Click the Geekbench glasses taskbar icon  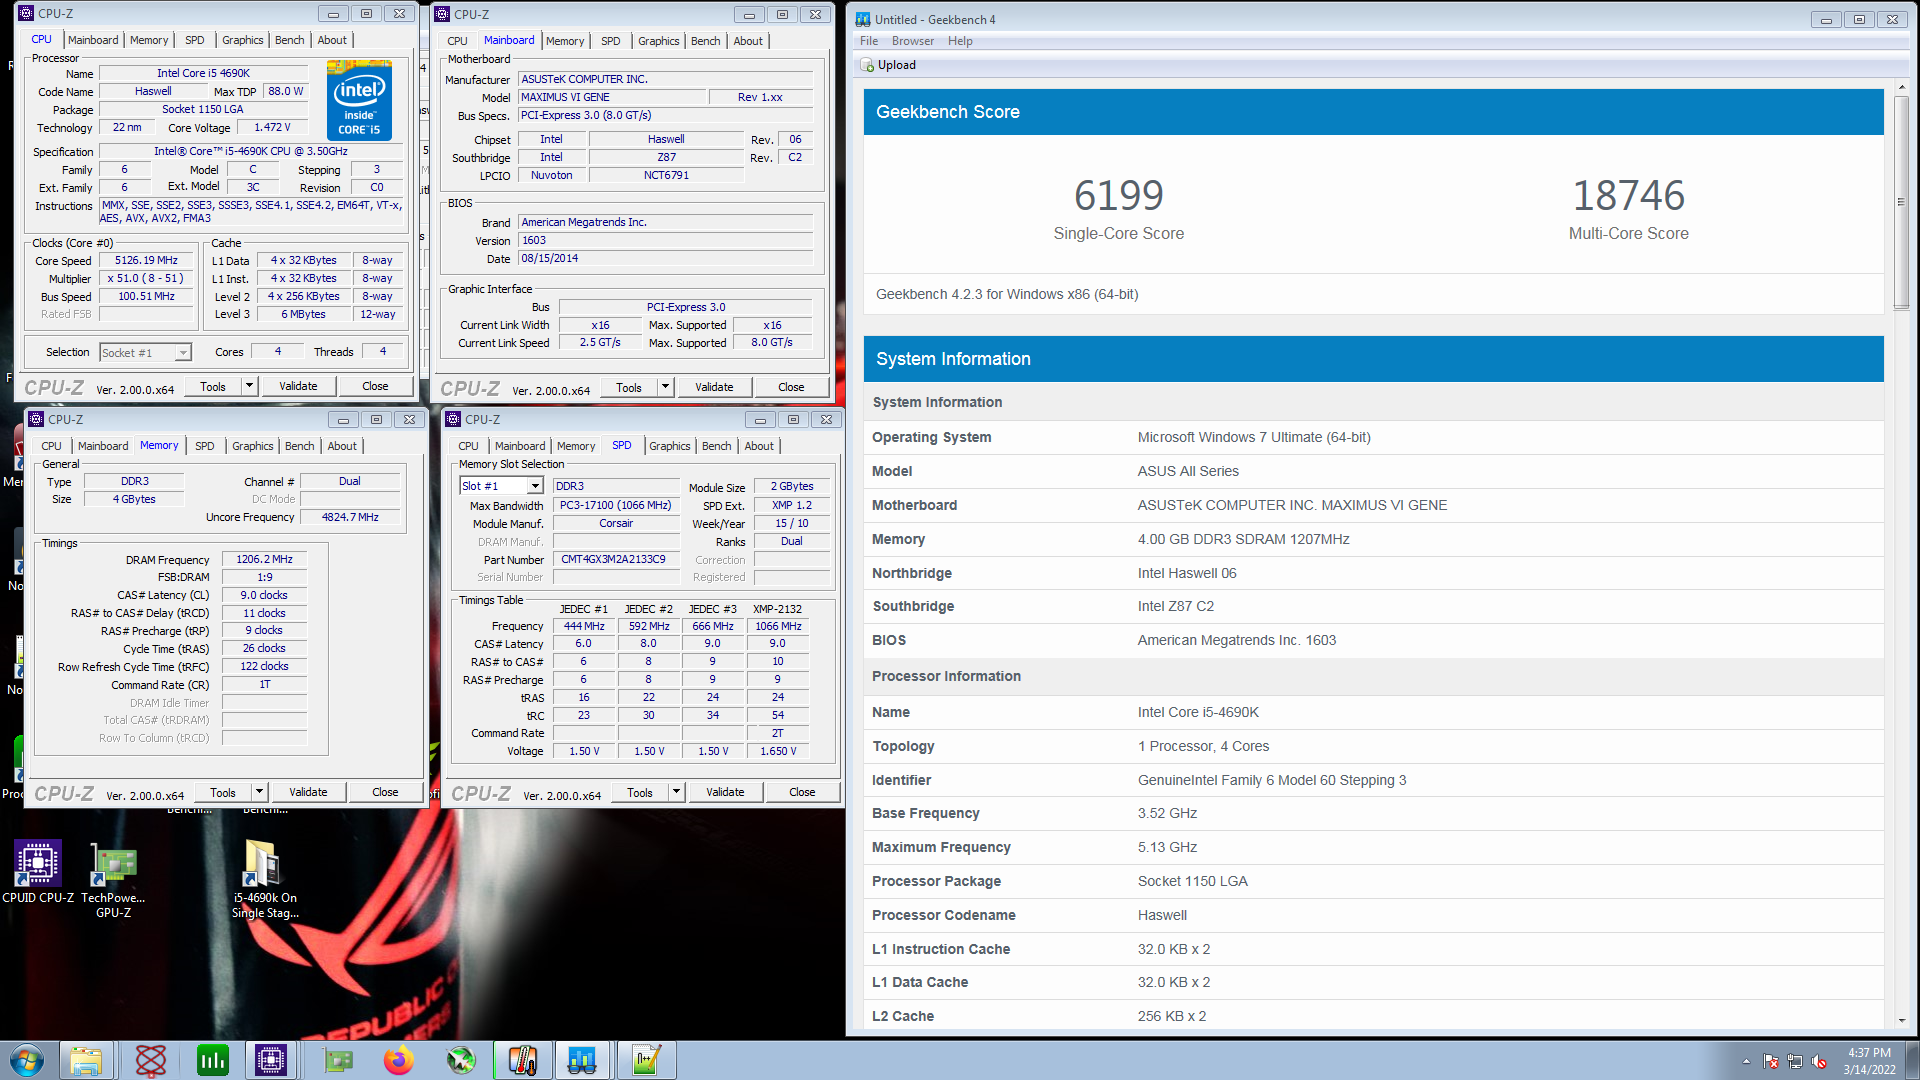coord(582,1060)
